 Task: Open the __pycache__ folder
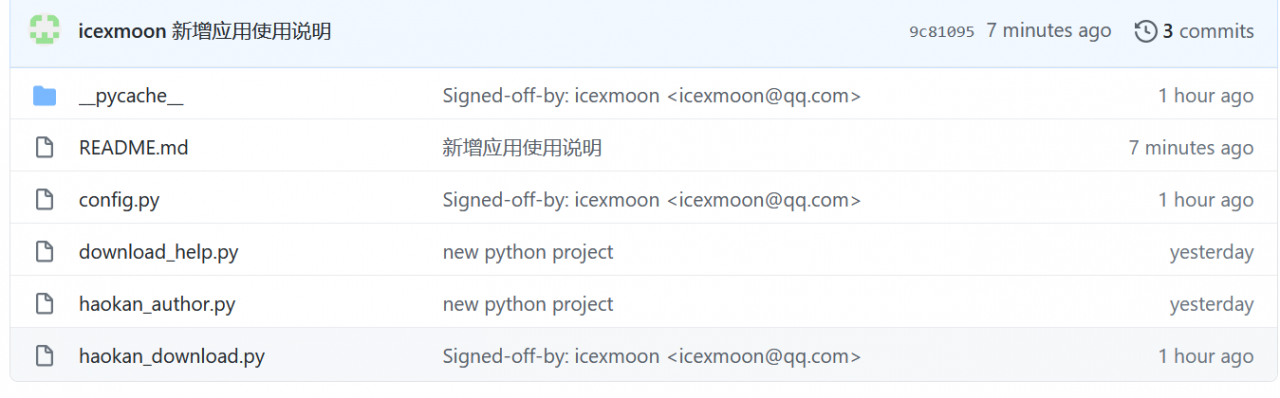pyautogui.click(x=131, y=96)
